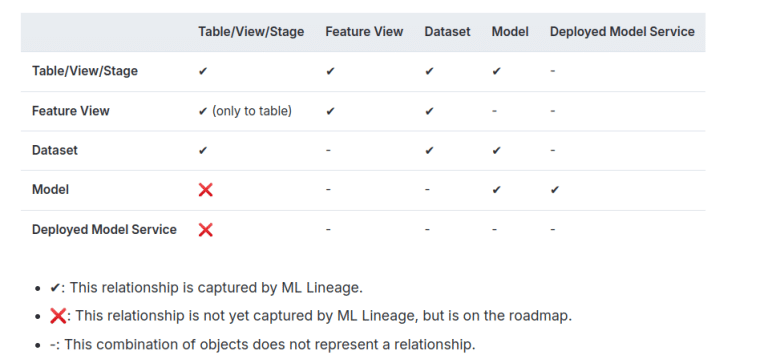Click the Dataset row label

pos(55,150)
